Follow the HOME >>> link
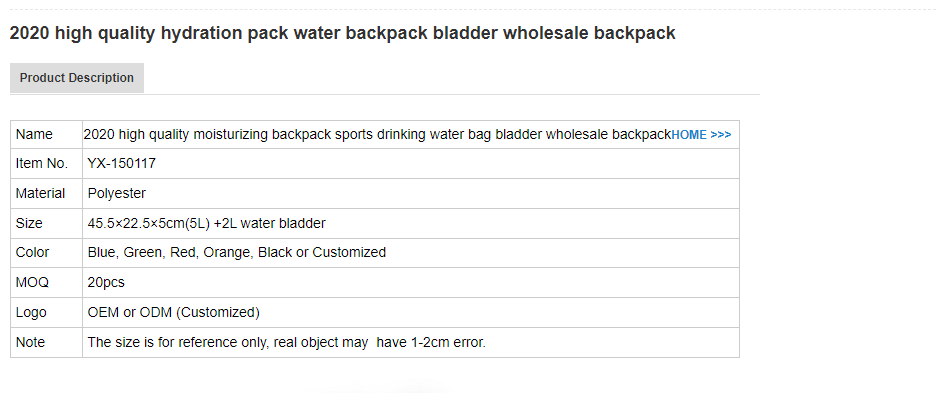 coord(701,135)
